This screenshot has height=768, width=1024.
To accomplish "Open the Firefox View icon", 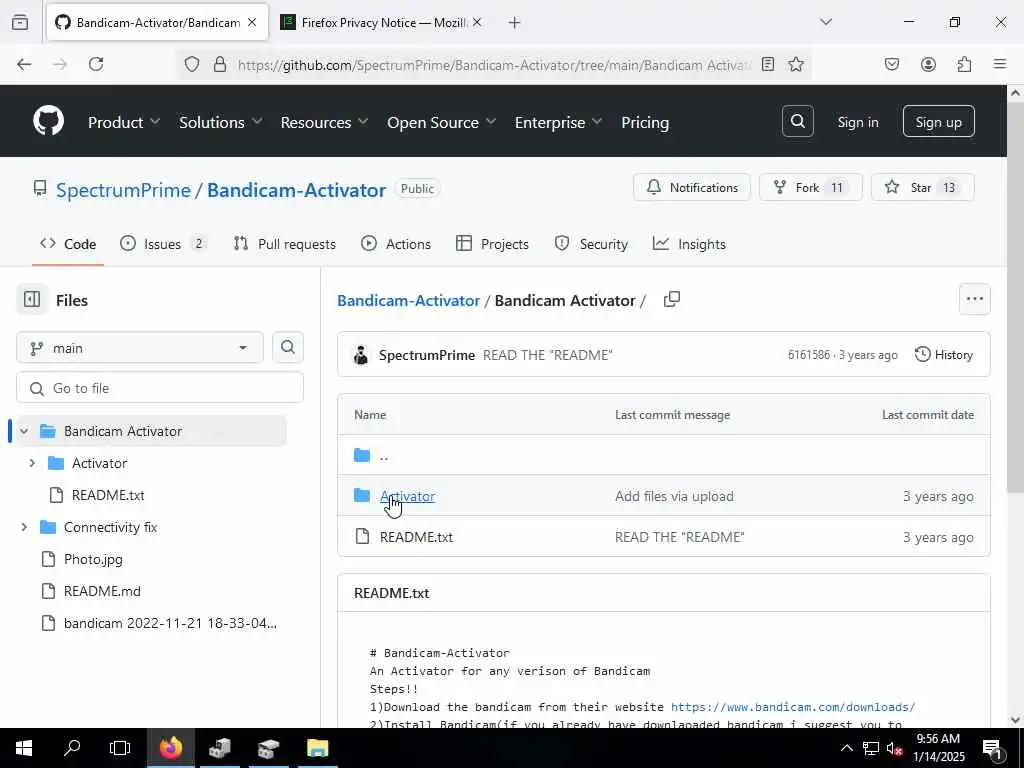I will point(20,23).
